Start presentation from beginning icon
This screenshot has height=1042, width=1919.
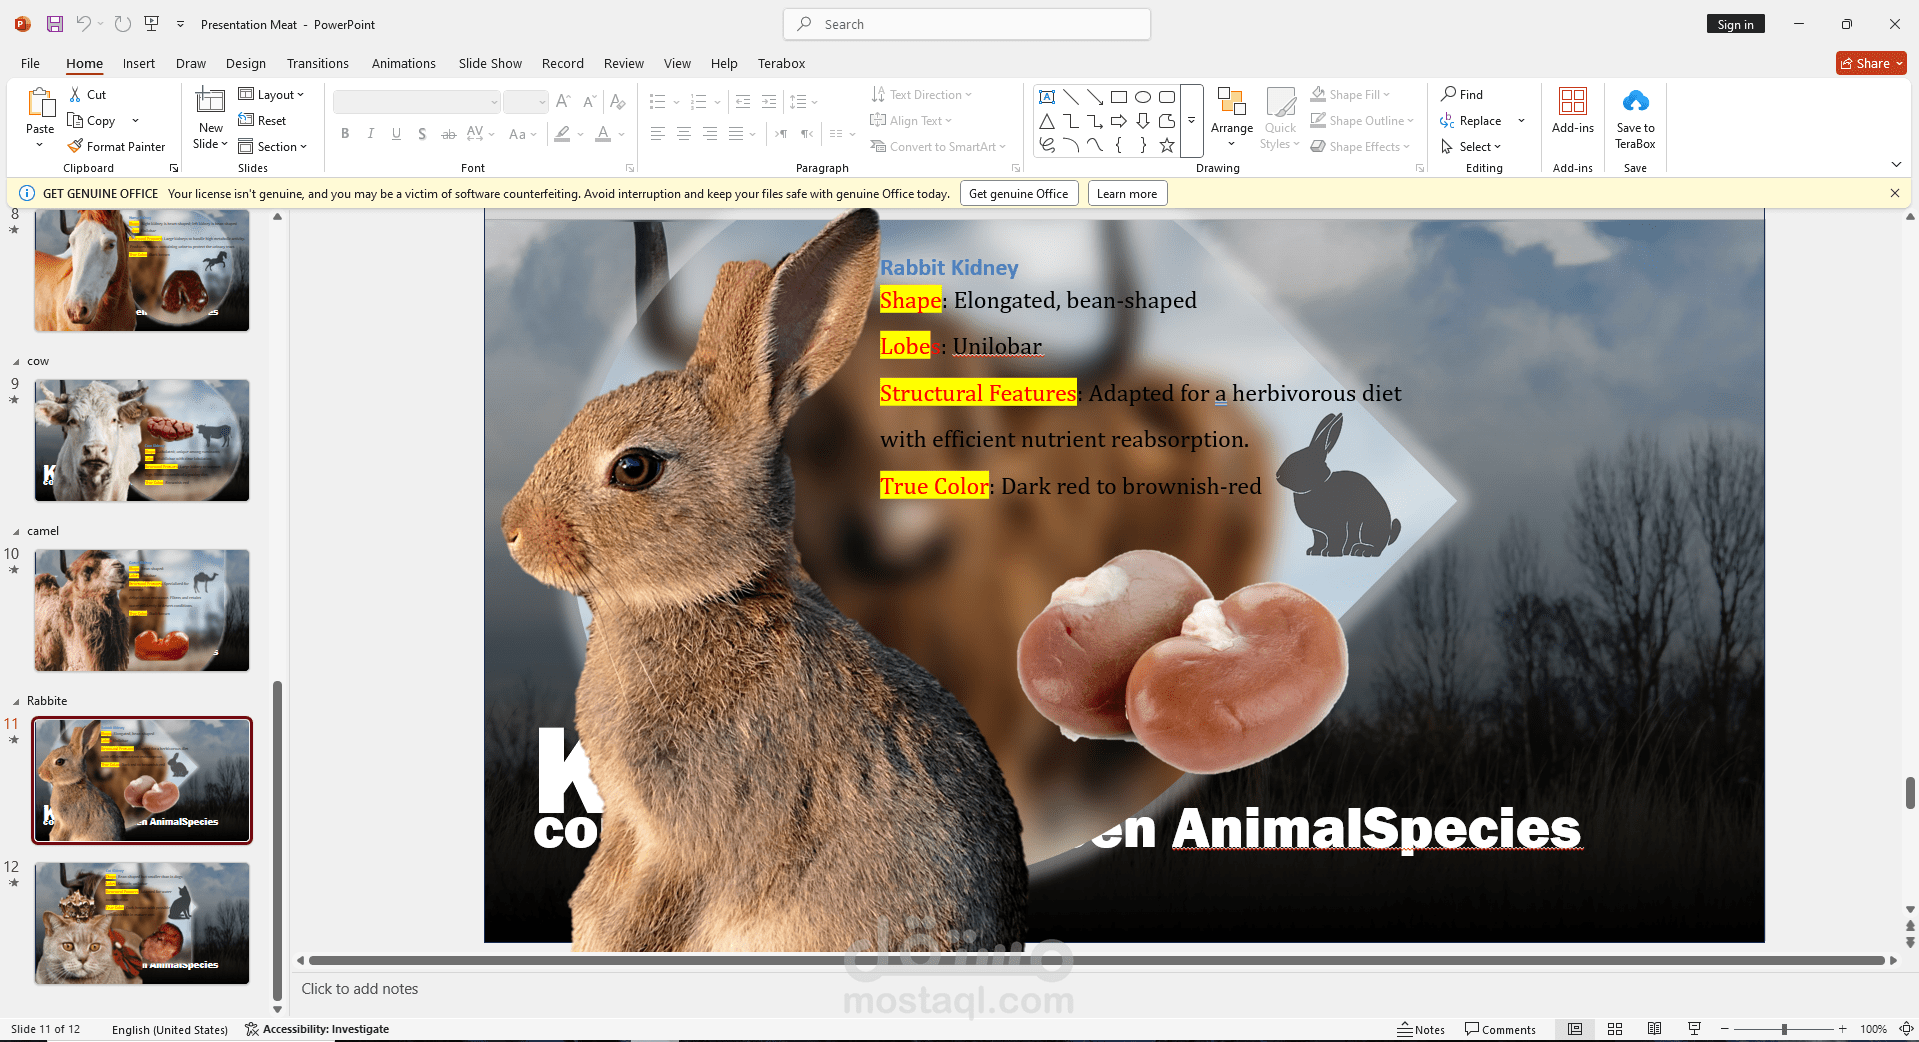tap(151, 24)
